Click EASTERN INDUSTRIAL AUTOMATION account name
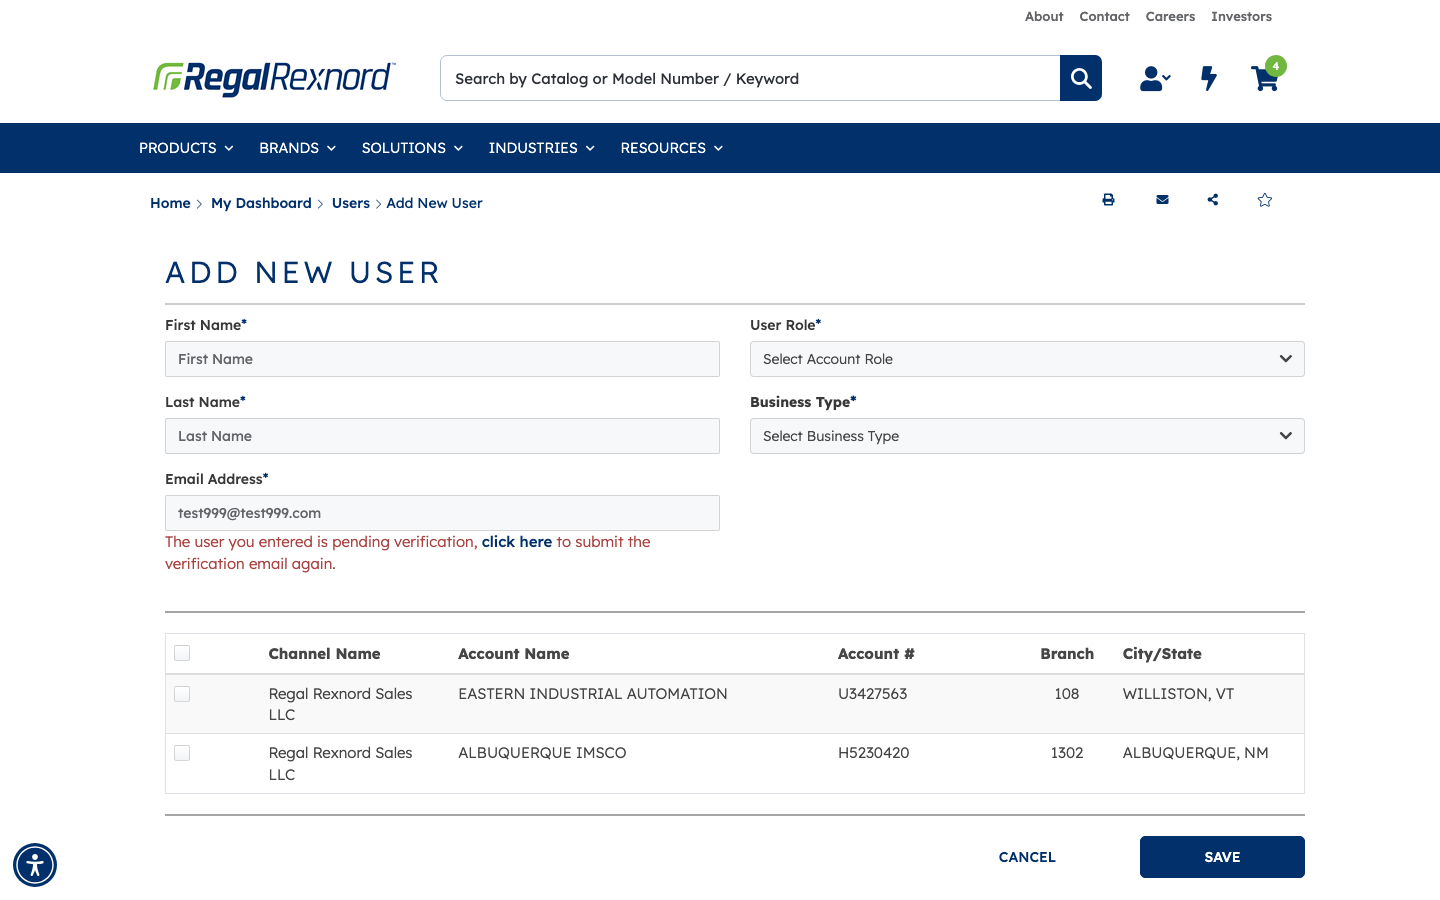 point(592,694)
